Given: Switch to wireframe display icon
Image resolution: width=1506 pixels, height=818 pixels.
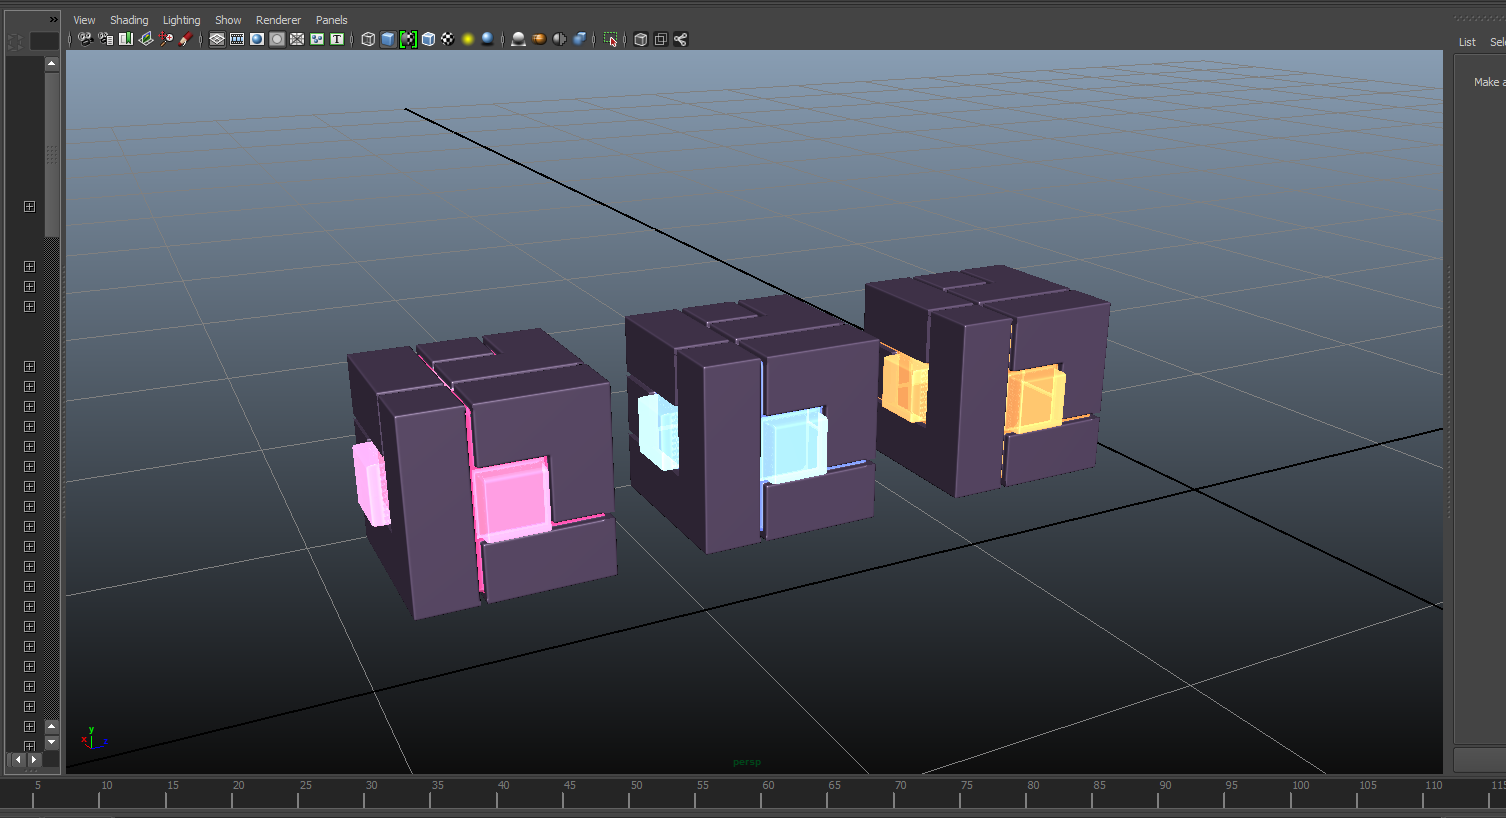Looking at the screenshot, I should coord(368,39).
